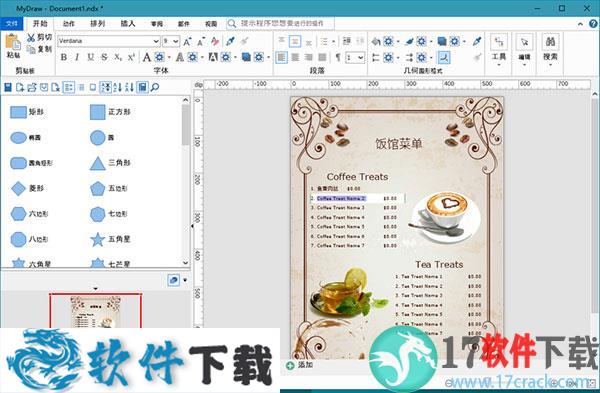Click the format painter eyedropper in font group
The height and width of the screenshot is (393, 600).
coord(230,41)
